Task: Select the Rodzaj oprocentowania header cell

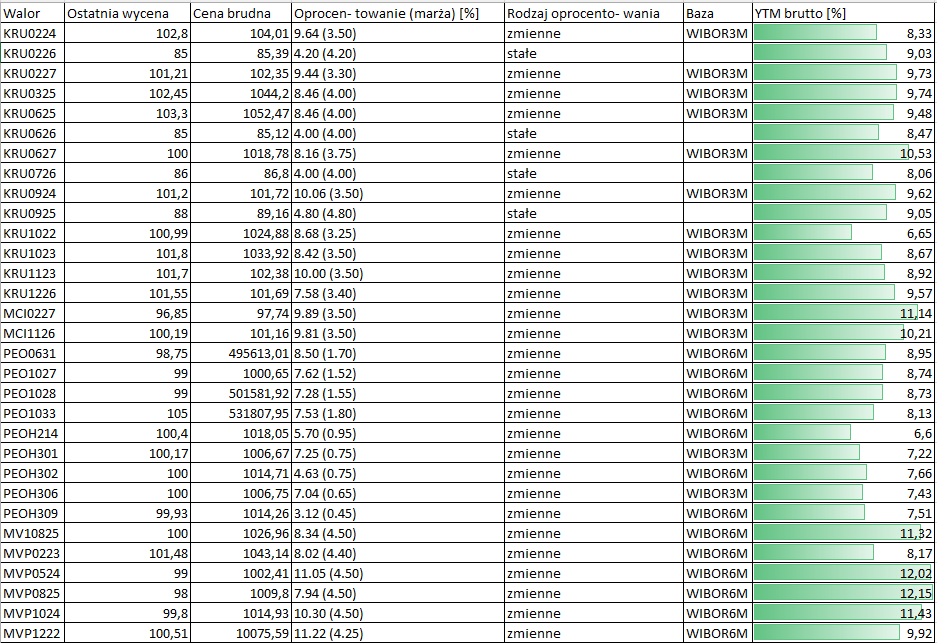Action: 594,13
